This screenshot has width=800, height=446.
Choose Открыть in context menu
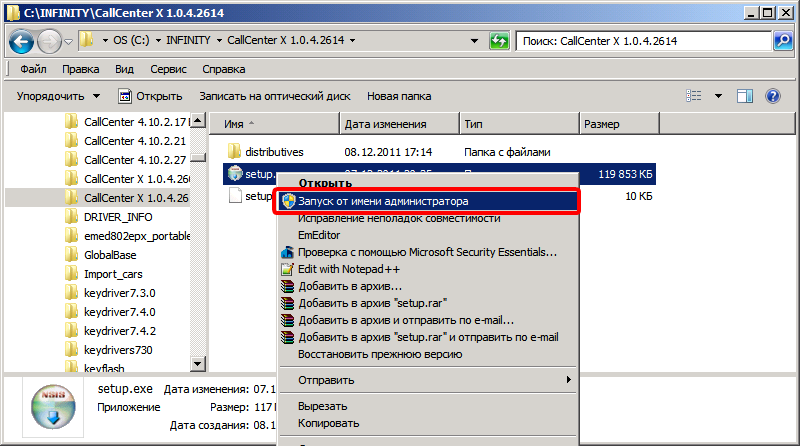(325, 183)
